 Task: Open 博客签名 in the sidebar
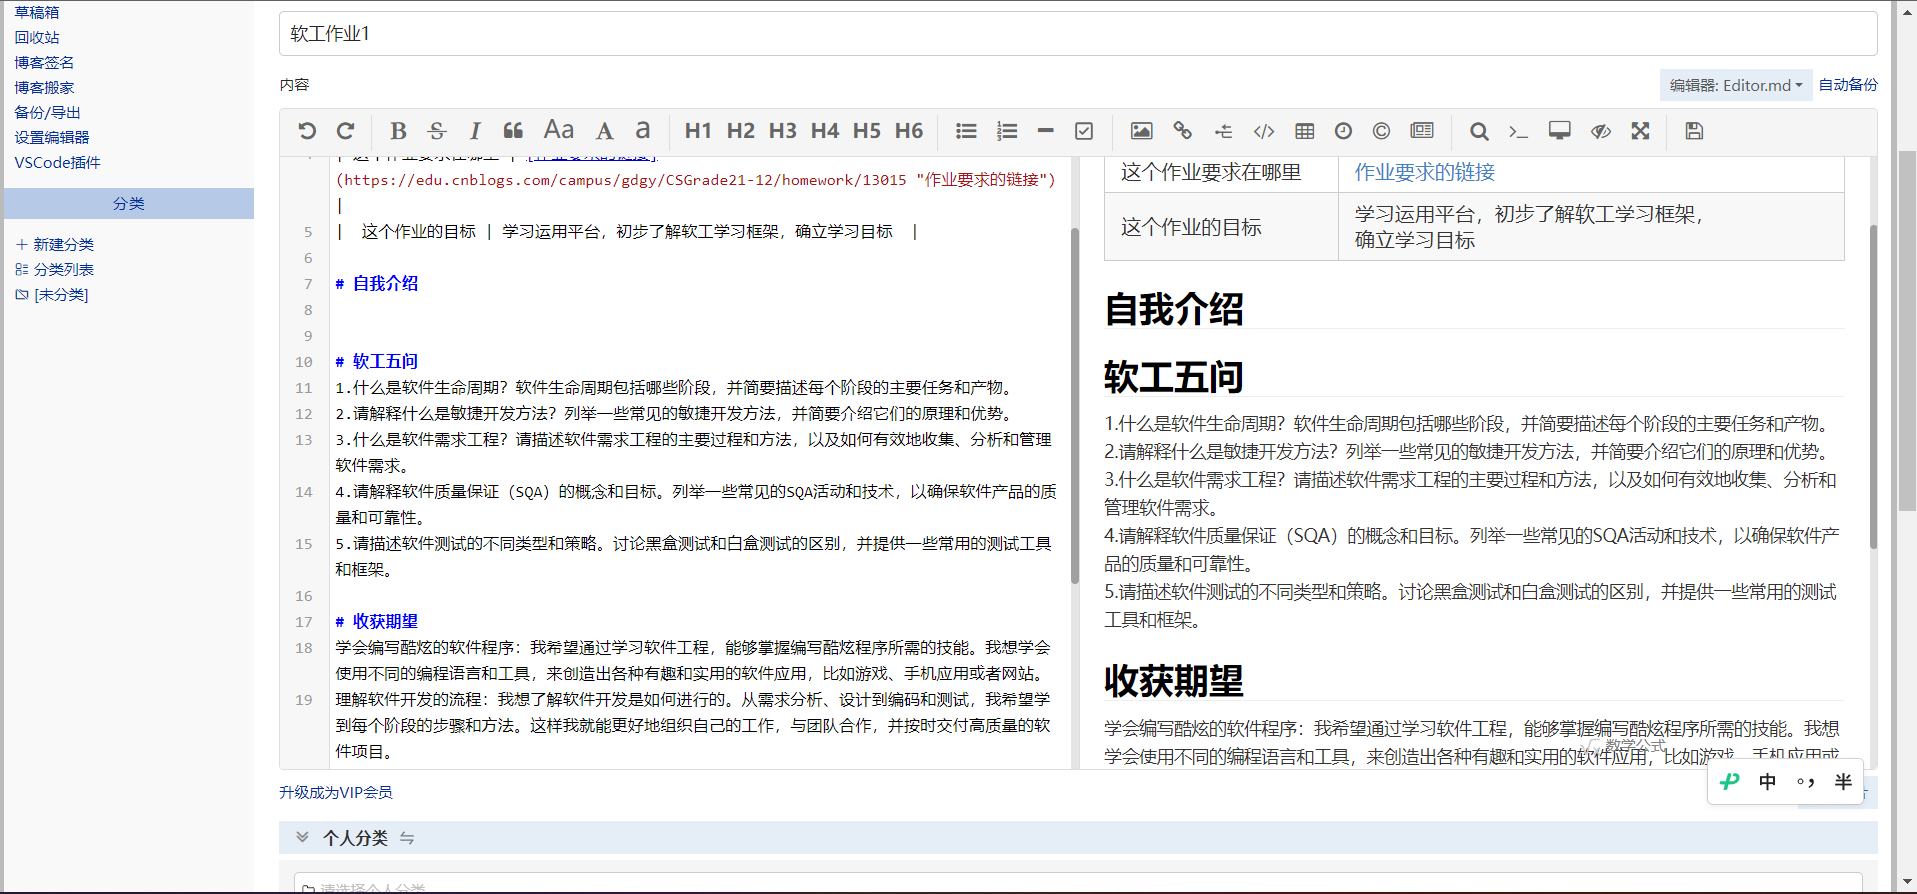44,62
